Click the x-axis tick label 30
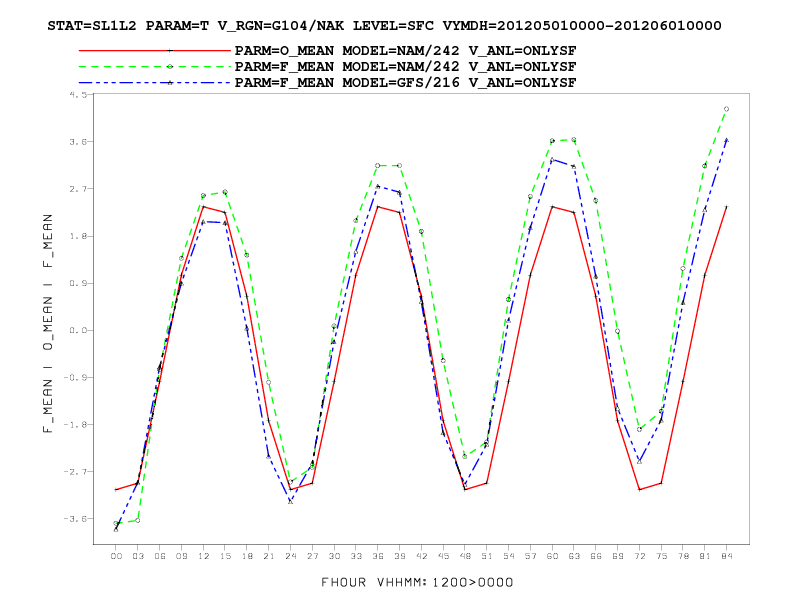792x612 pixels. [334, 556]
